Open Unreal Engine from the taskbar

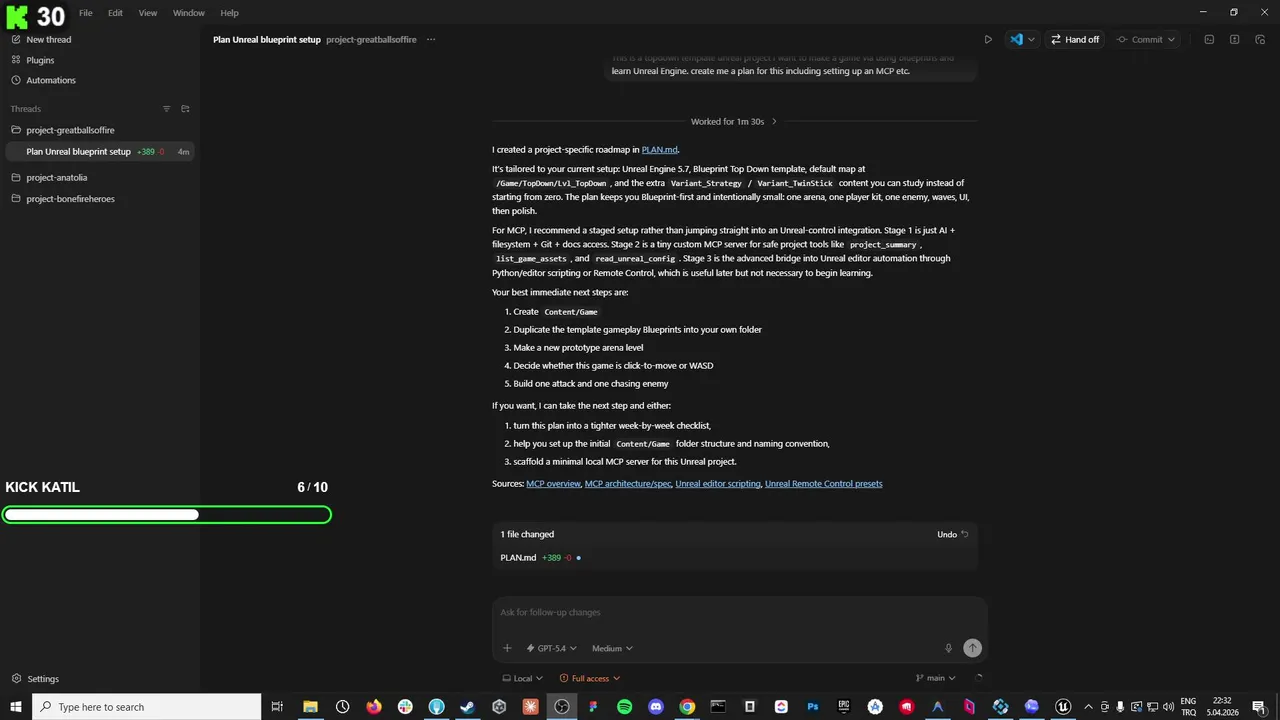tap(1063, 707)
